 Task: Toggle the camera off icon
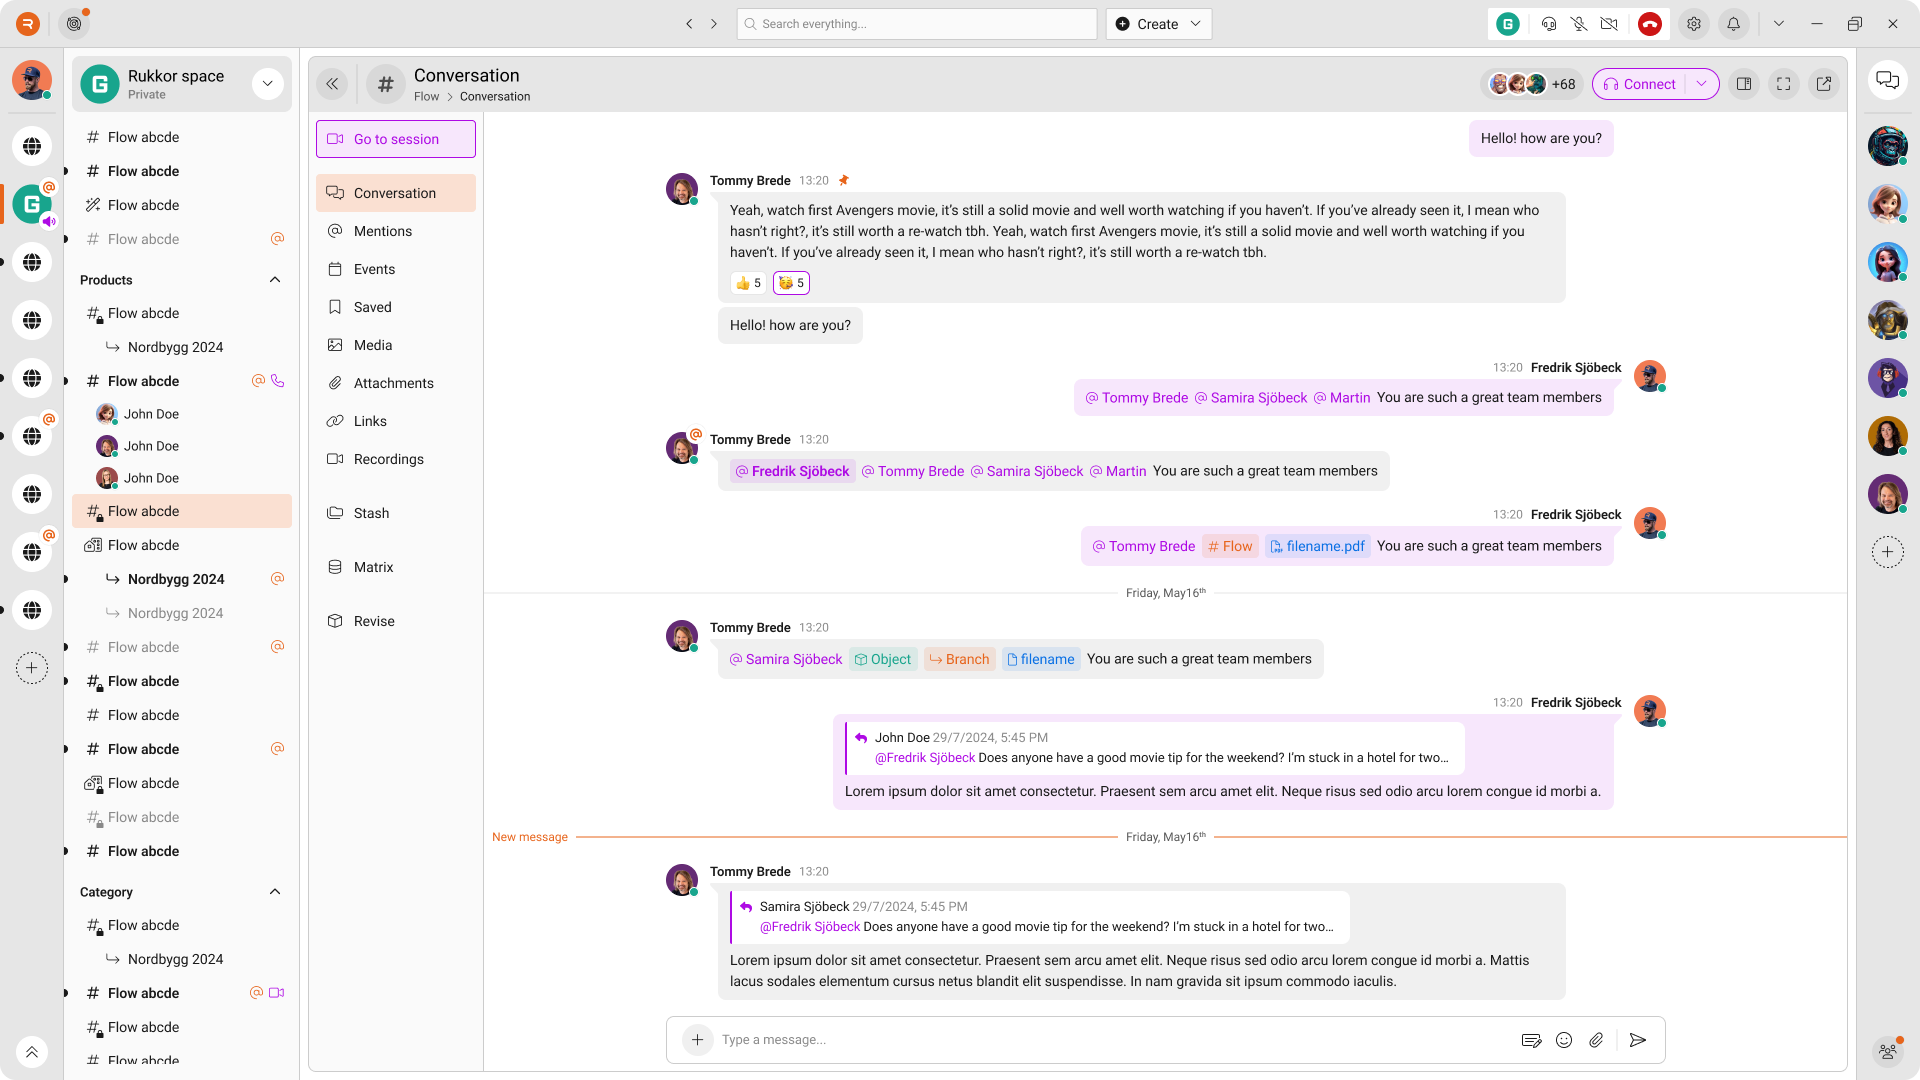[x=1609, y=24]
